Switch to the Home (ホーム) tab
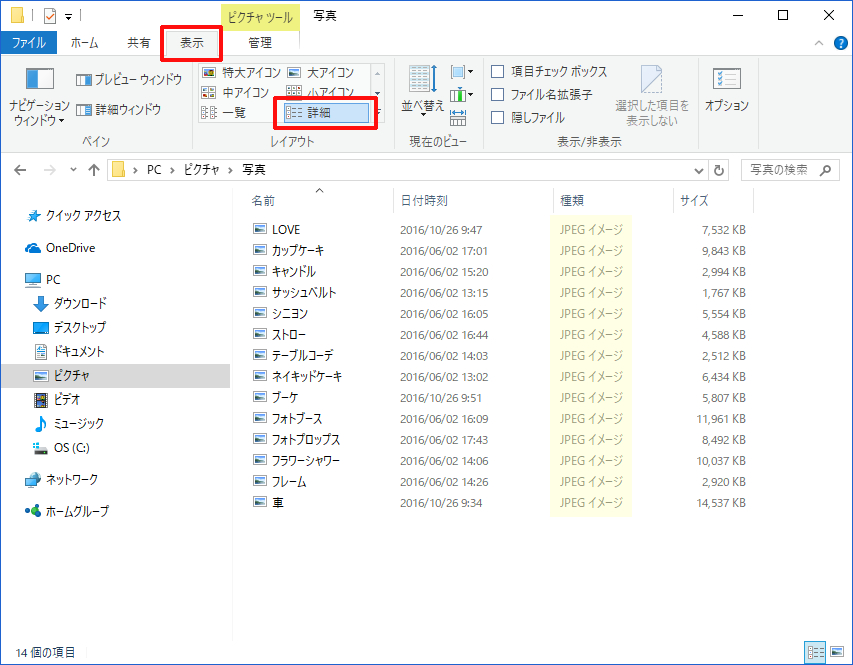The width and height of the screenshot is (853, 665). pyautogui.click(x=84, y=43)
